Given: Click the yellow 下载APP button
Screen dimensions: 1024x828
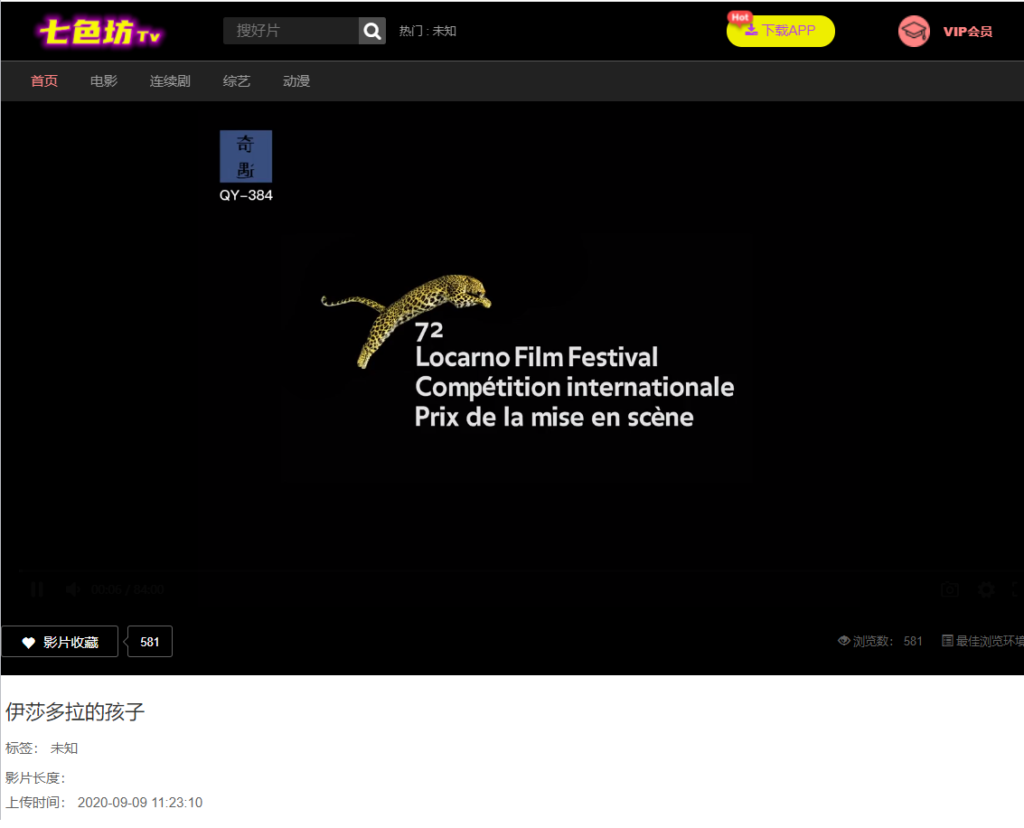Looking at the screenshot, I should pyautogui.click(x=780, y=31).
